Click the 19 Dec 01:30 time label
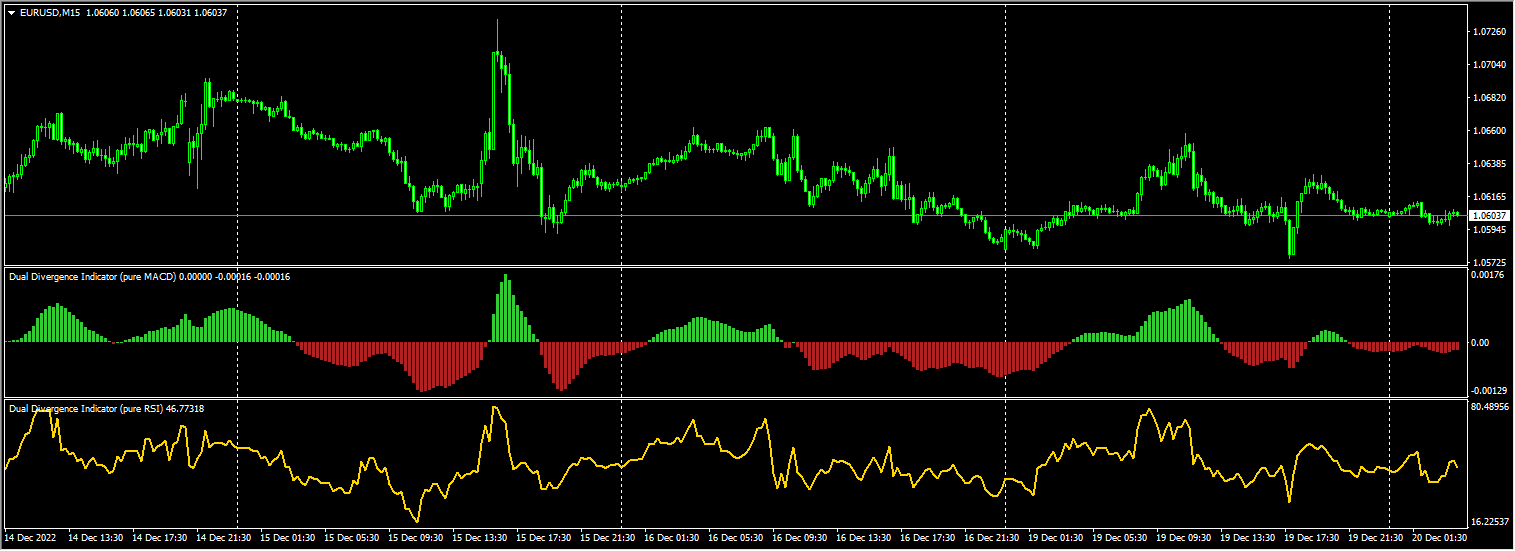The image size is (1515, 551). click(x=1056, y=537)
